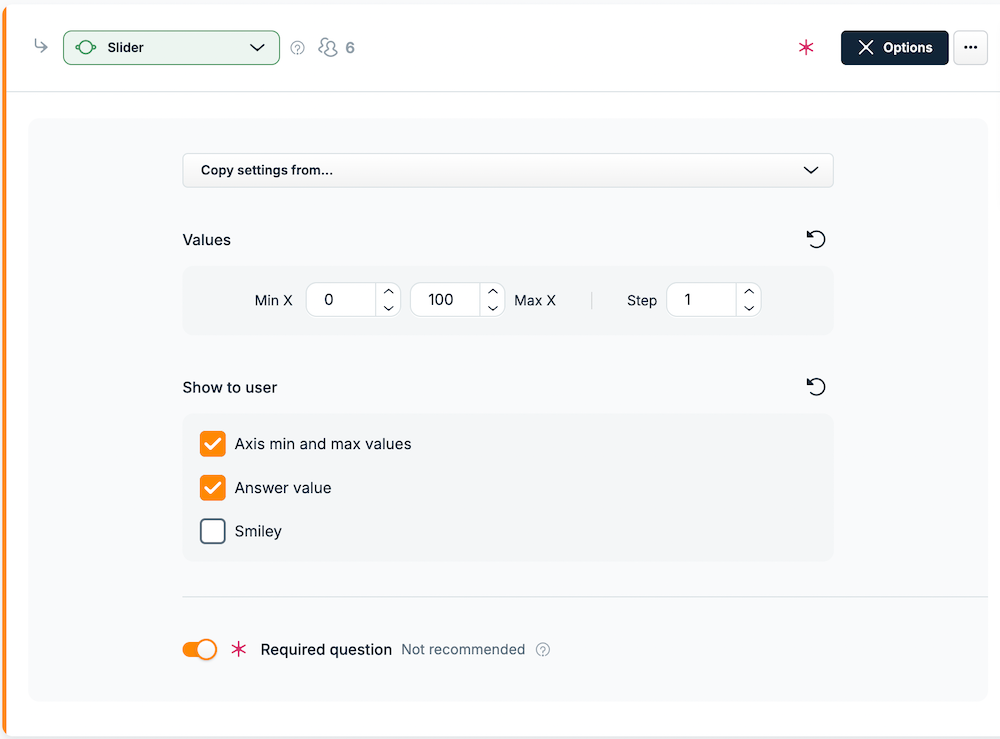The image size is (1000, 739).
Task: Click the green slider icon in dropdown
Action: [x=85, y=47]
